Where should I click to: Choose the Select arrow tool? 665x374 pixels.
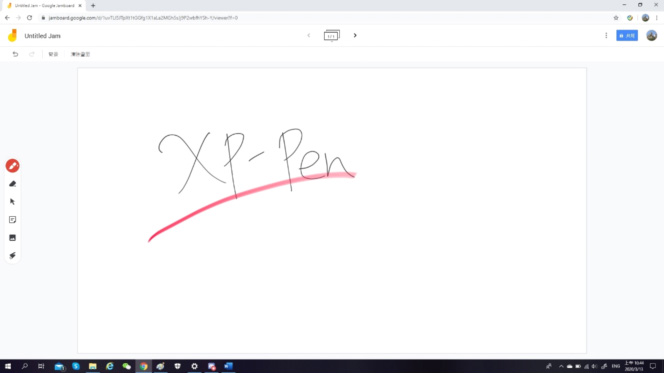12,202
